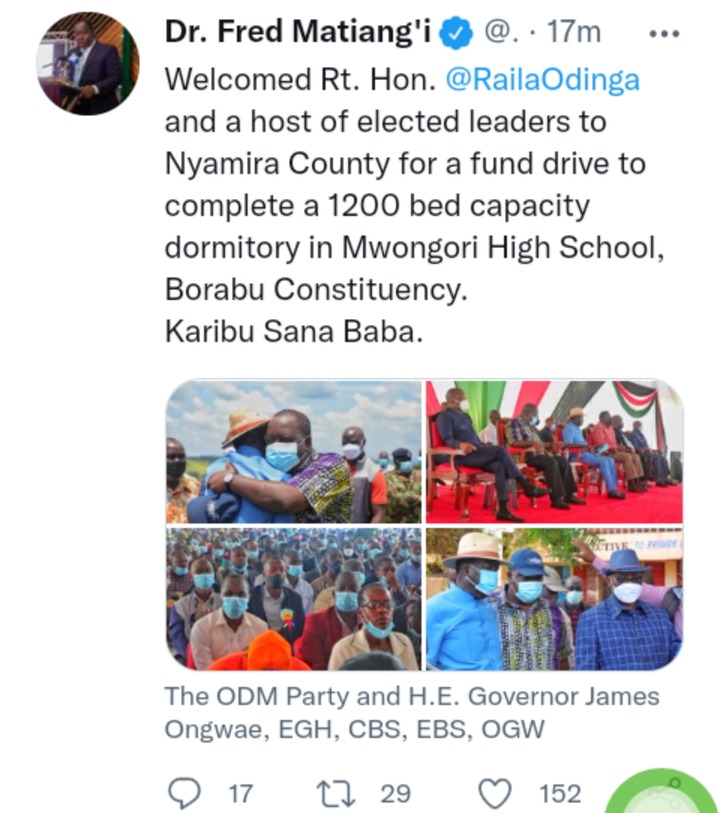Viewport: 720px width, 813px height.
Task: Click the like count 152
Action: point(560,794)
